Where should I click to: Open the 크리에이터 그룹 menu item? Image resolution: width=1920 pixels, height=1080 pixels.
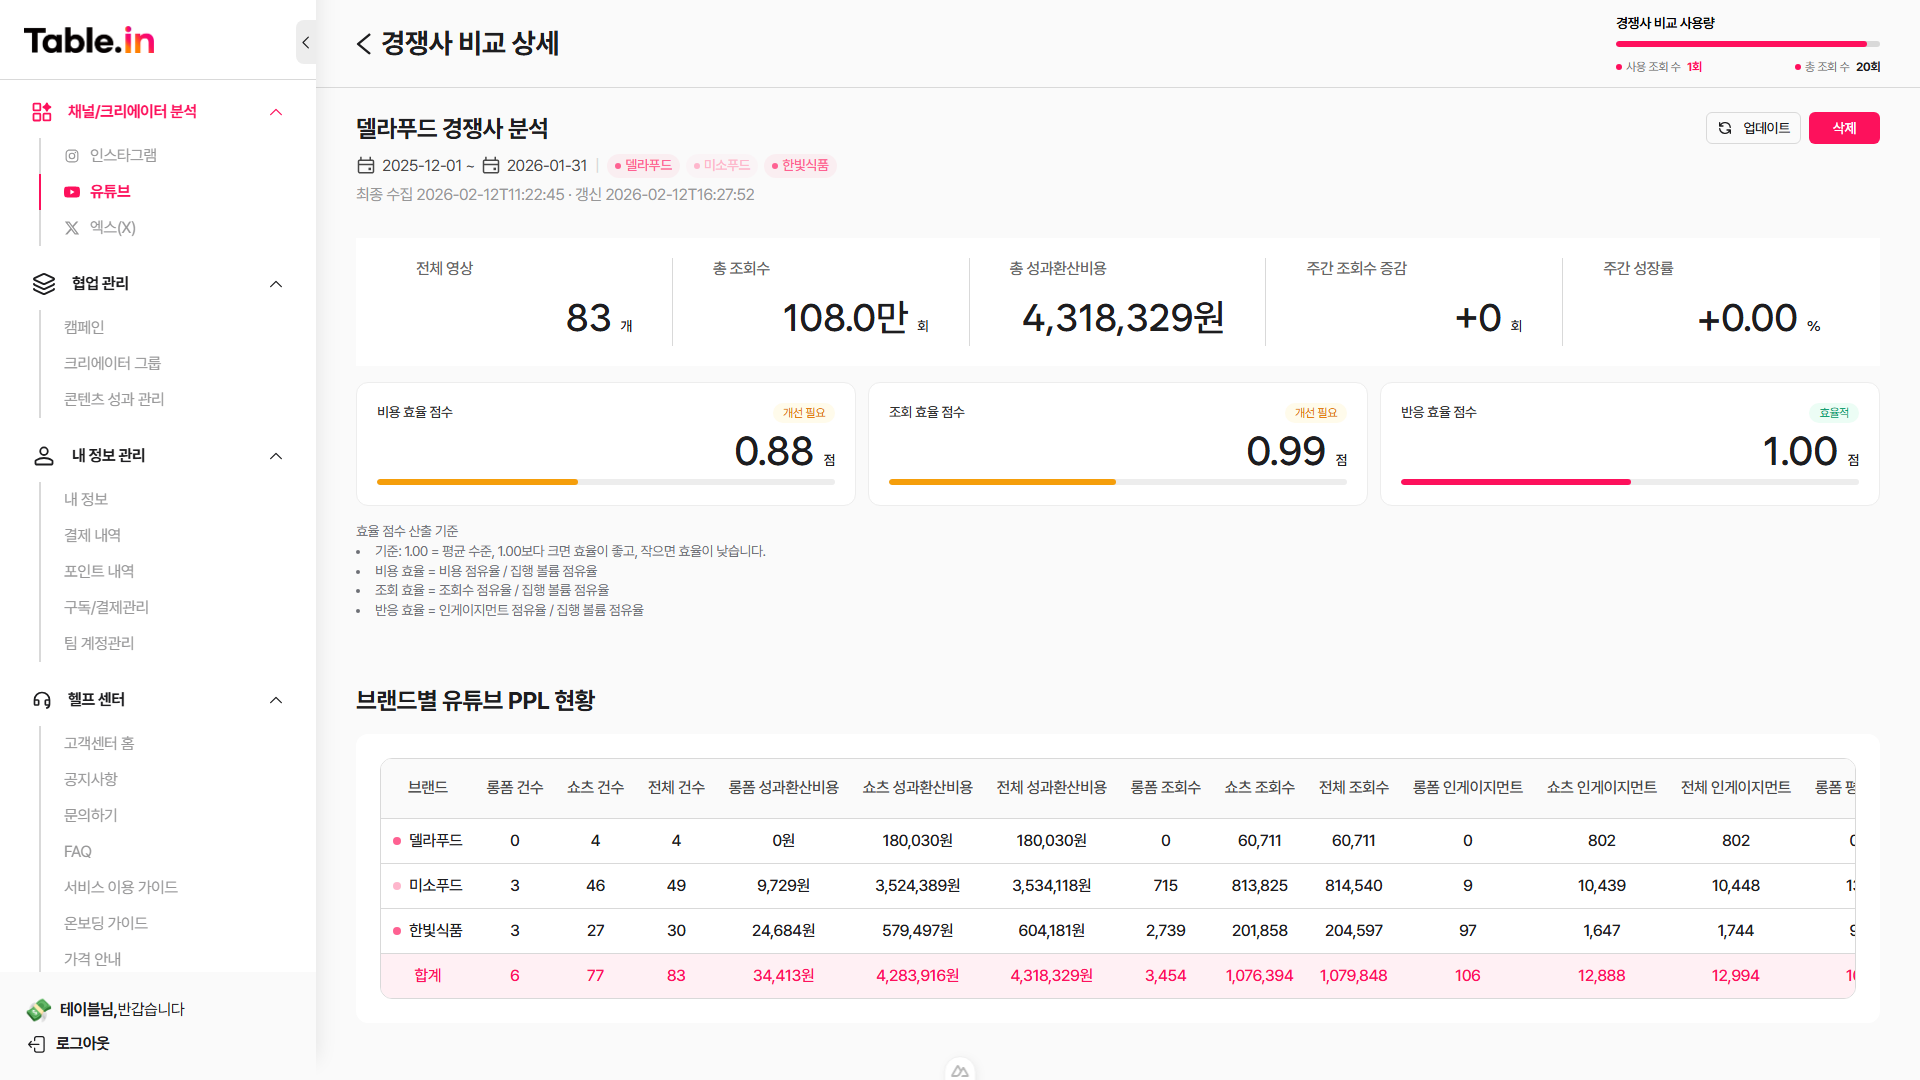[112, 364]
